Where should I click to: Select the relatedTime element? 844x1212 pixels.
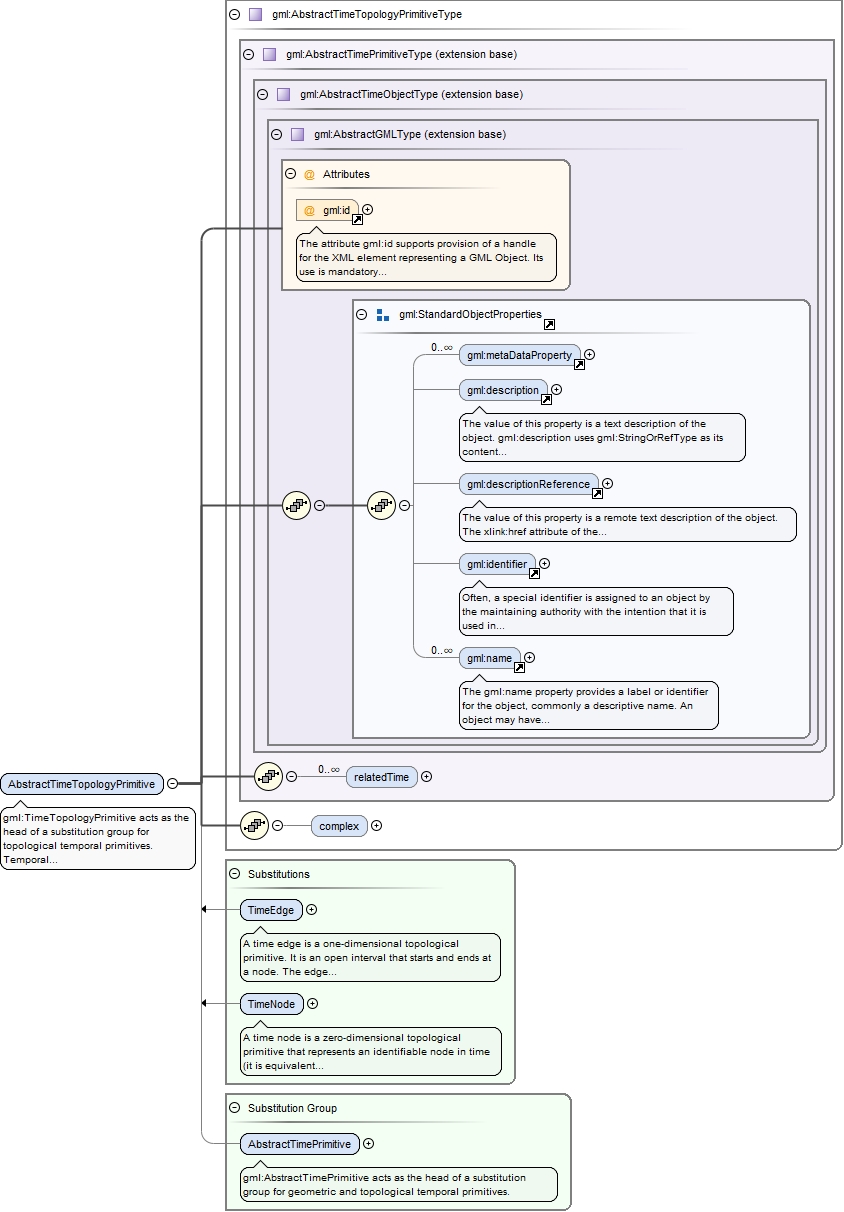pos(382,777)
